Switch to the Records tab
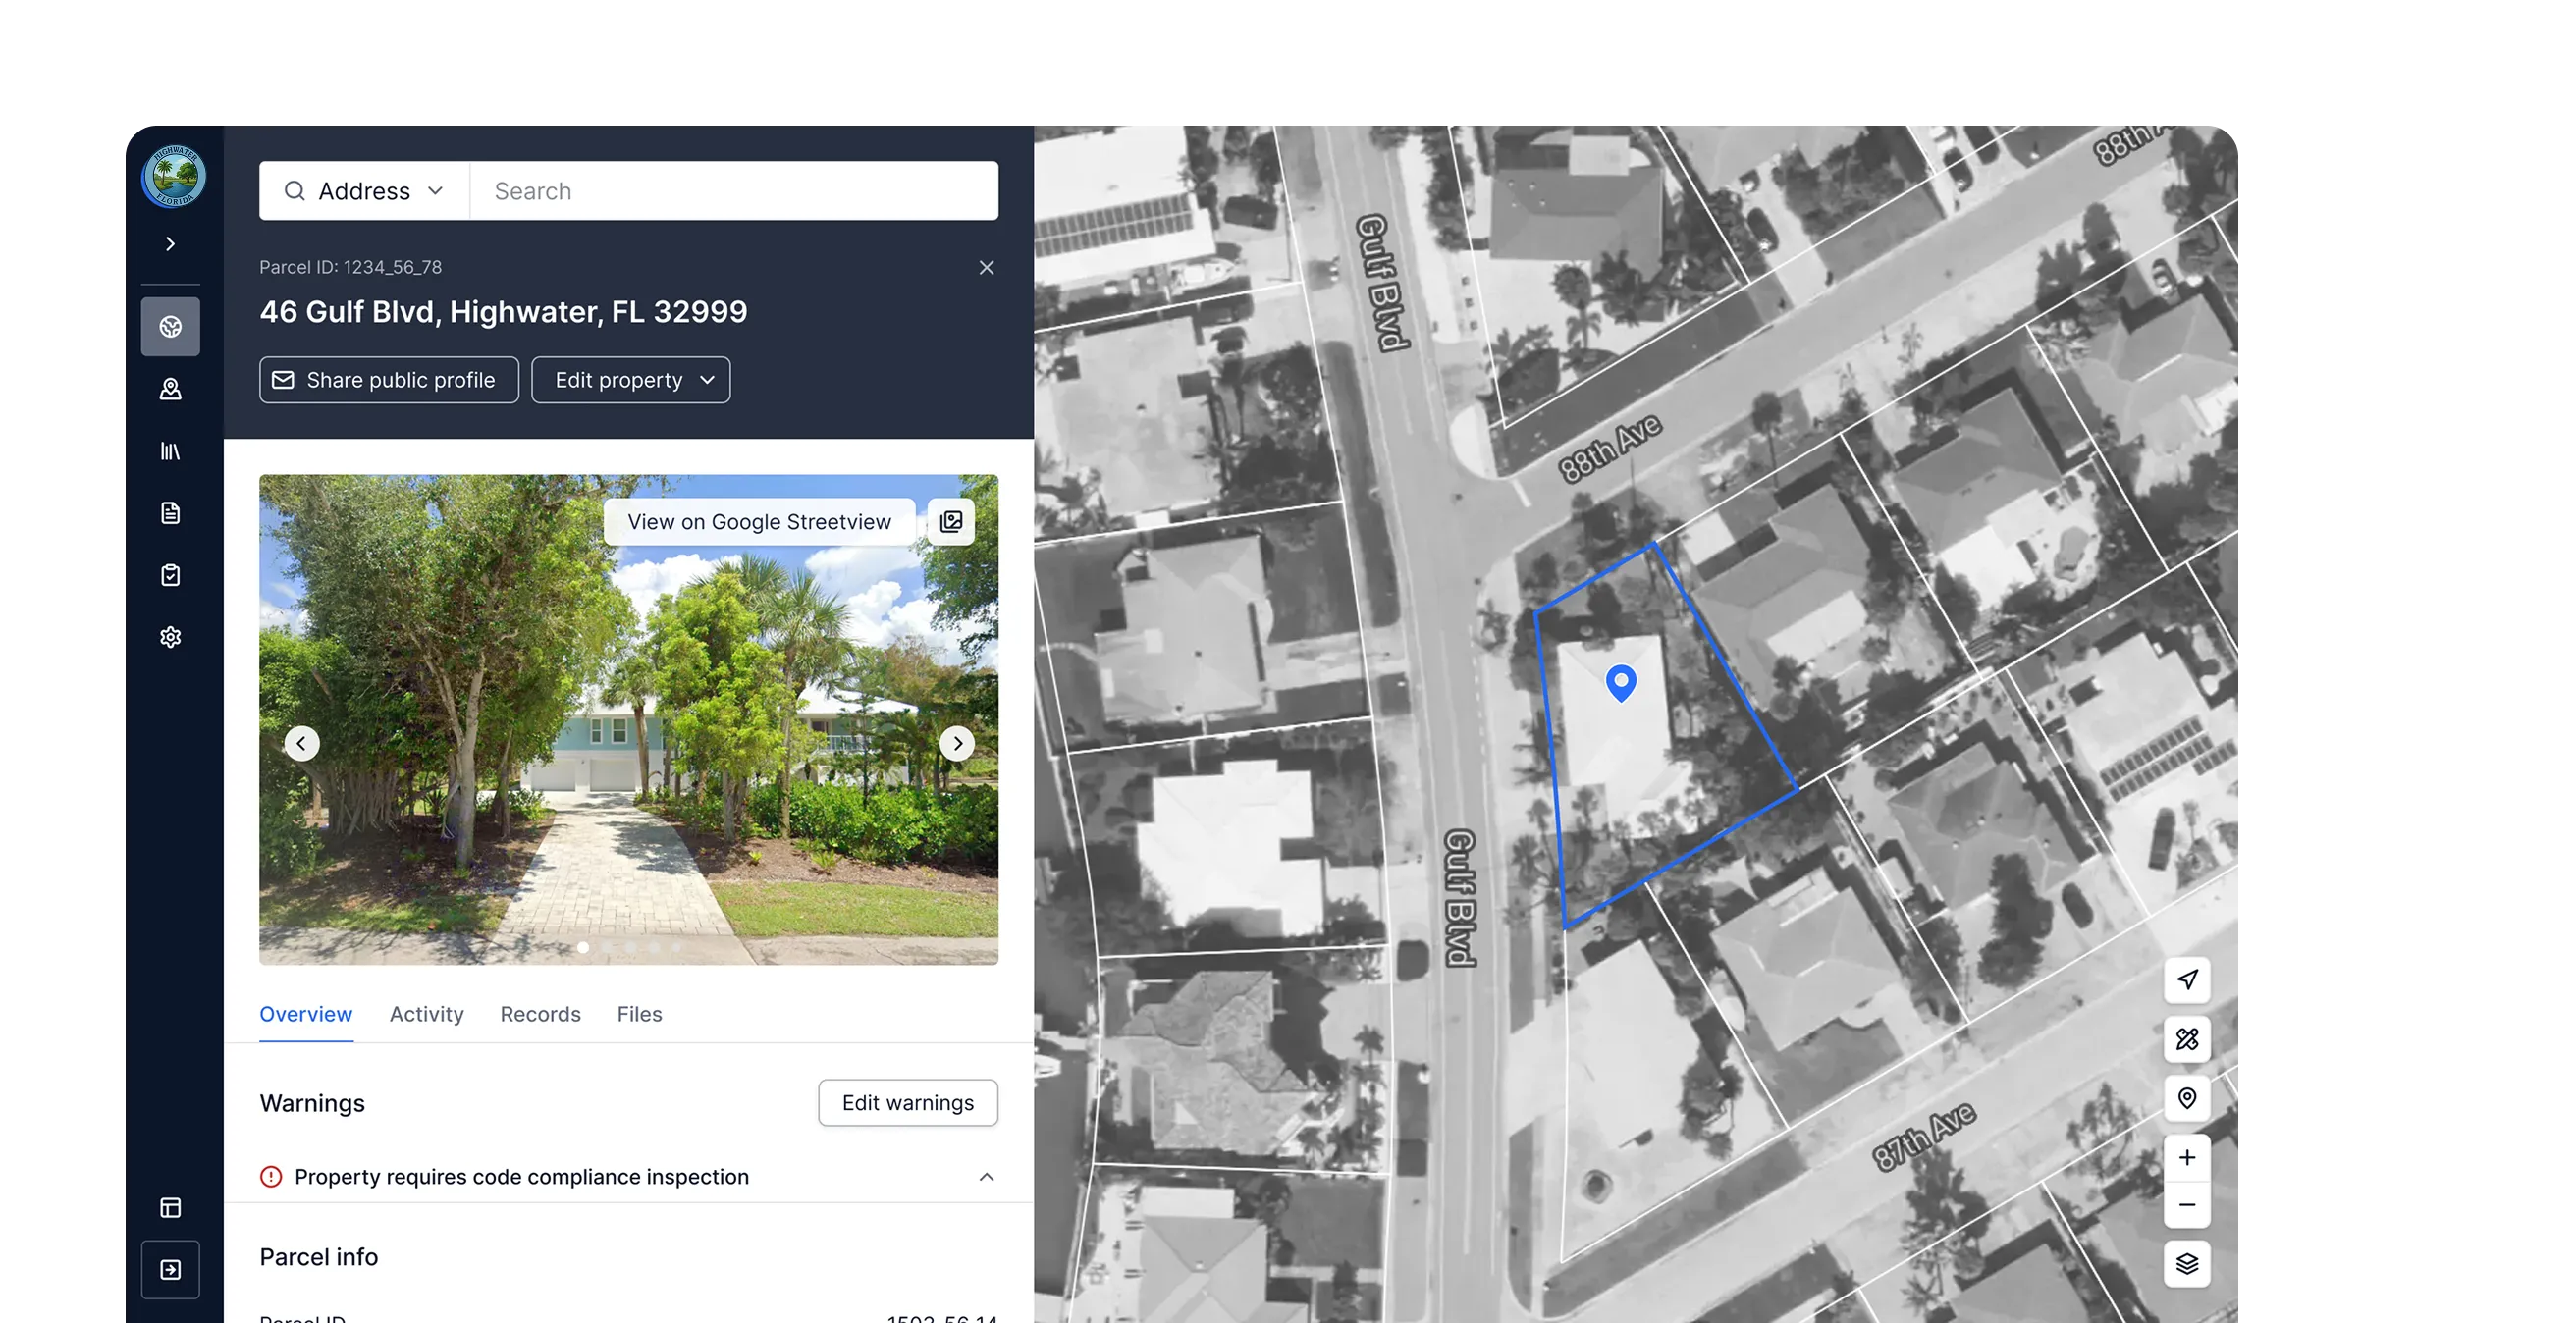 pyautogui.click(x=540, y=1014)
